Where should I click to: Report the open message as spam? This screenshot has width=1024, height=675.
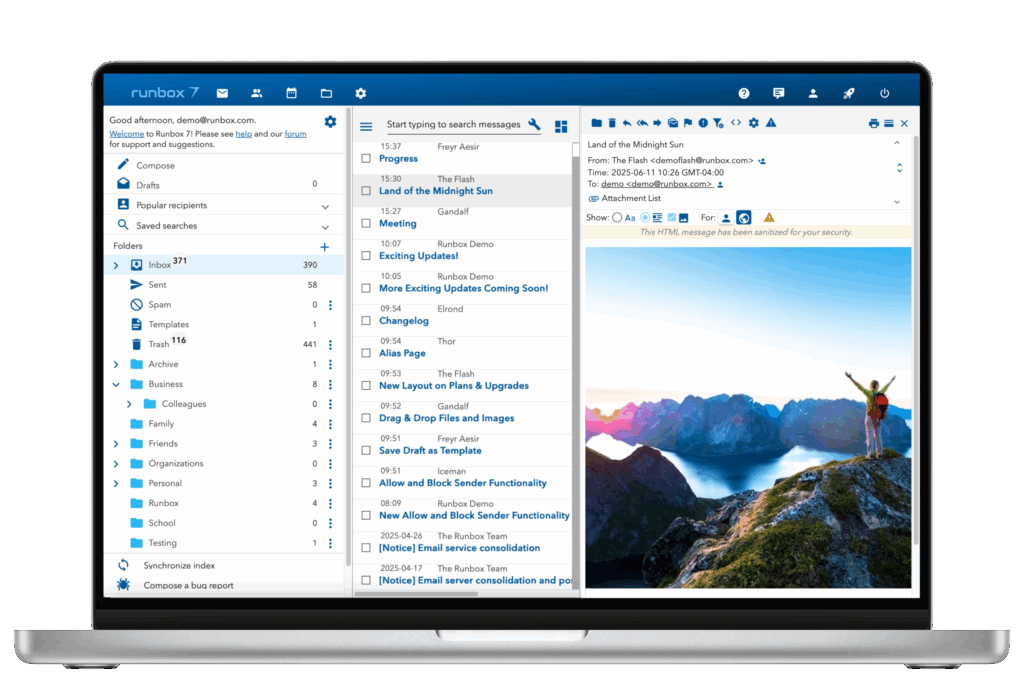click(703, 123)
